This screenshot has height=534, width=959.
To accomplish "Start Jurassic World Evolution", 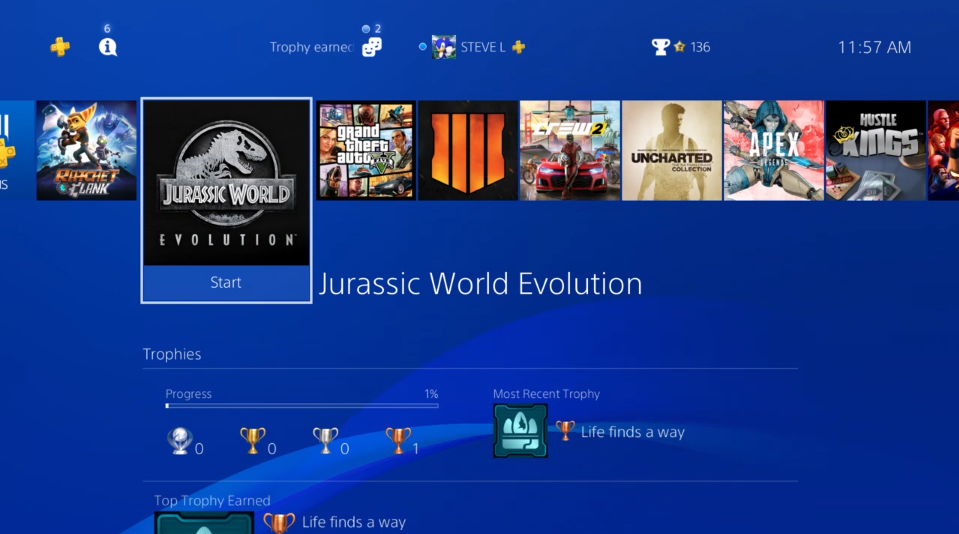I will click(226, 283).
